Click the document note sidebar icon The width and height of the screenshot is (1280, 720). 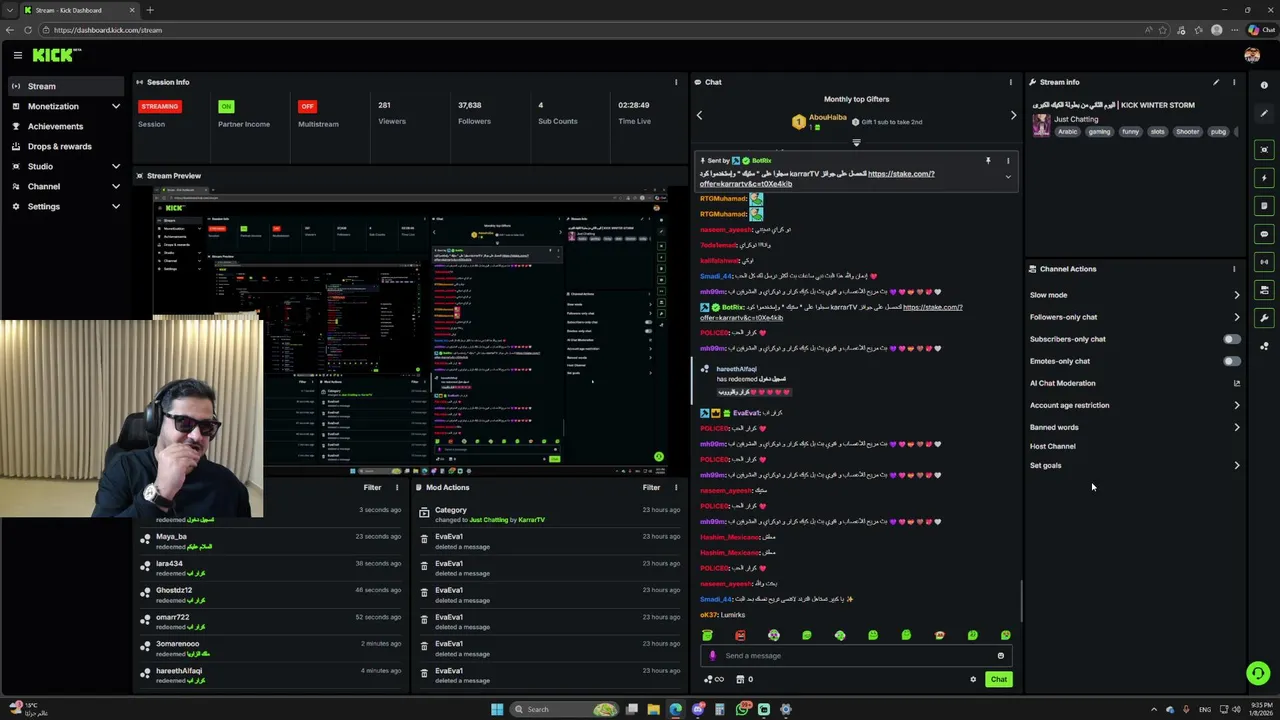(1264, 206)
